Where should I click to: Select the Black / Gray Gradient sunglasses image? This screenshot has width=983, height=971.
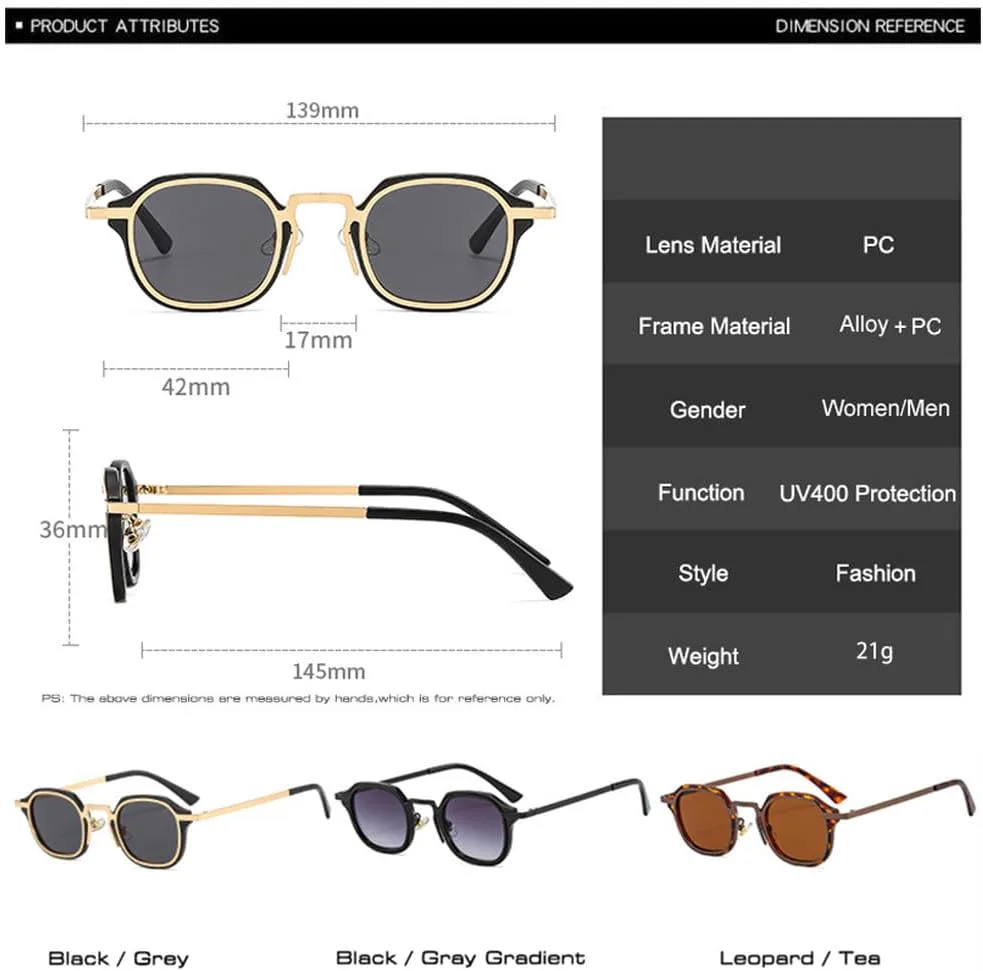(492, 814)
